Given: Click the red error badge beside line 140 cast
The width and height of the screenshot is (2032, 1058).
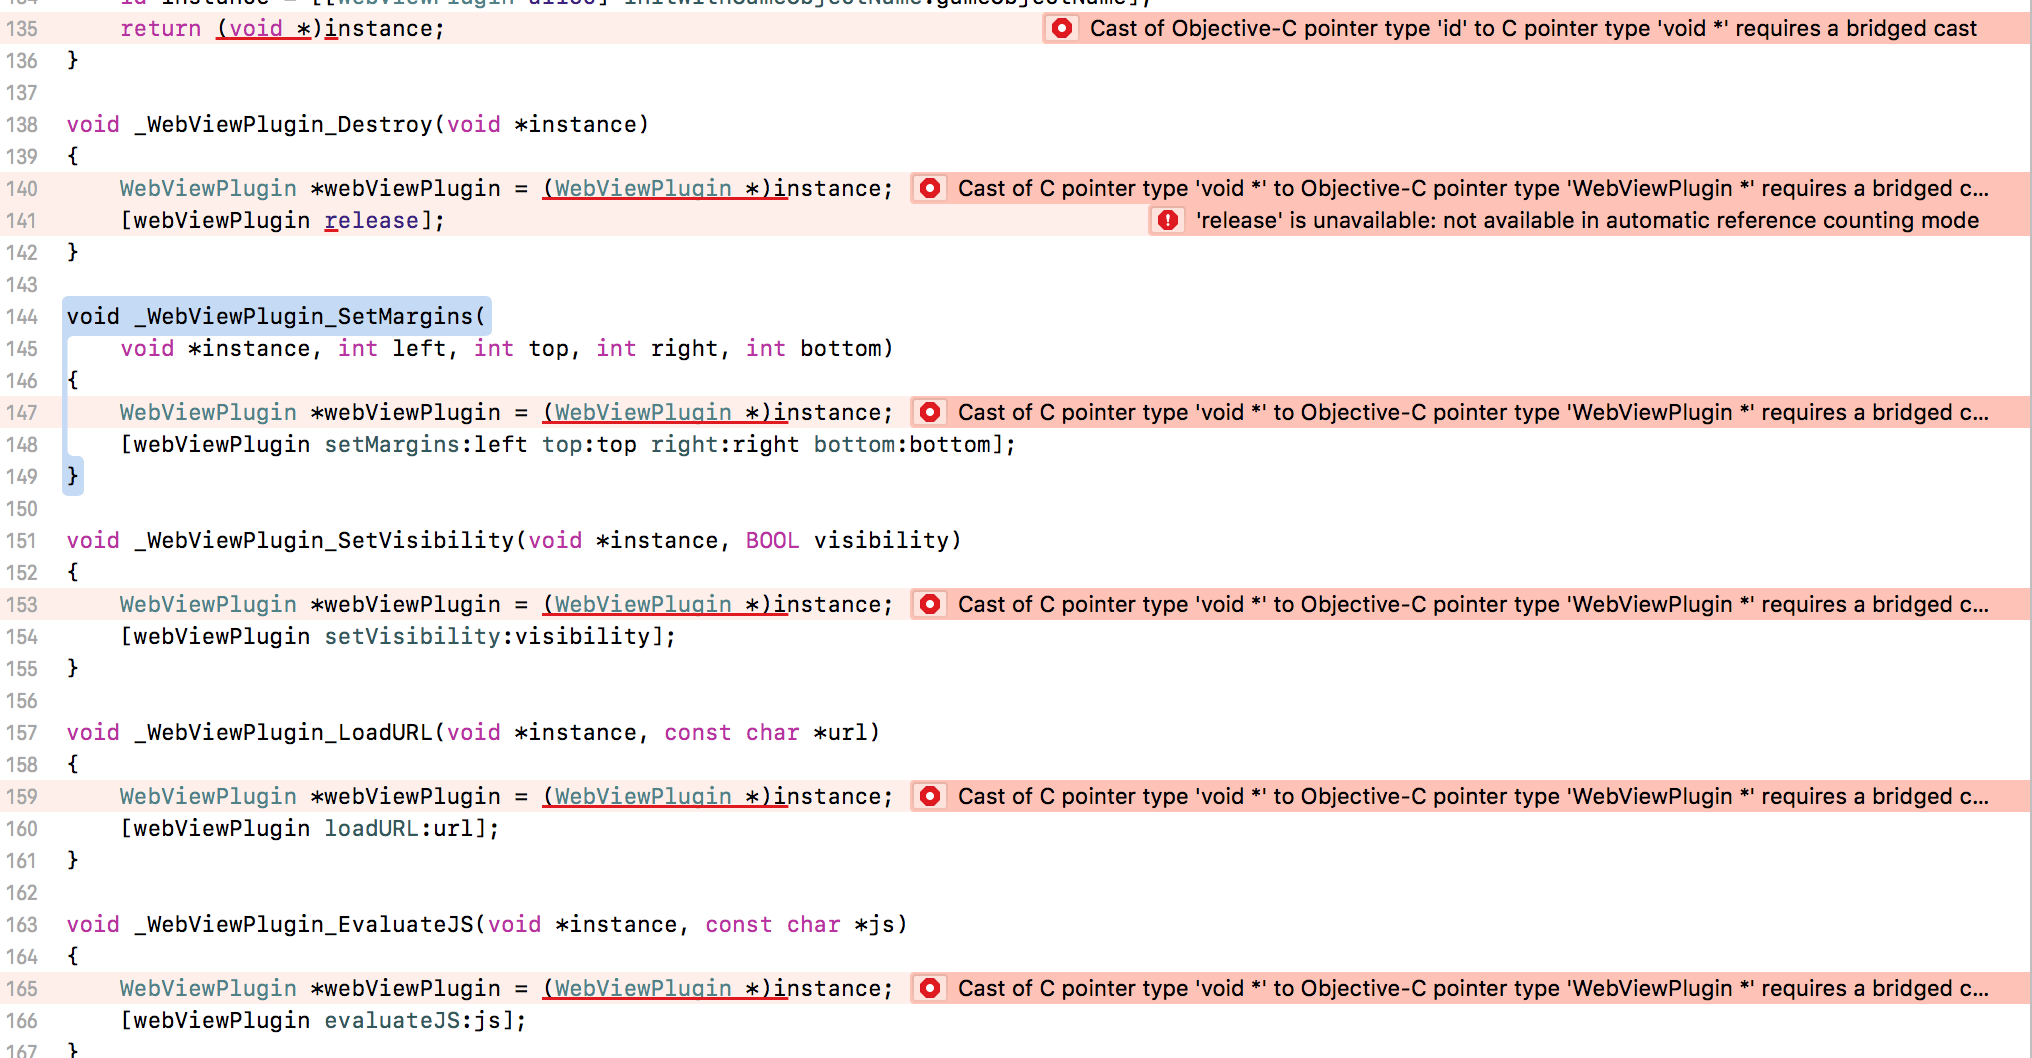Looking at the screenshot, I should 930,188.
